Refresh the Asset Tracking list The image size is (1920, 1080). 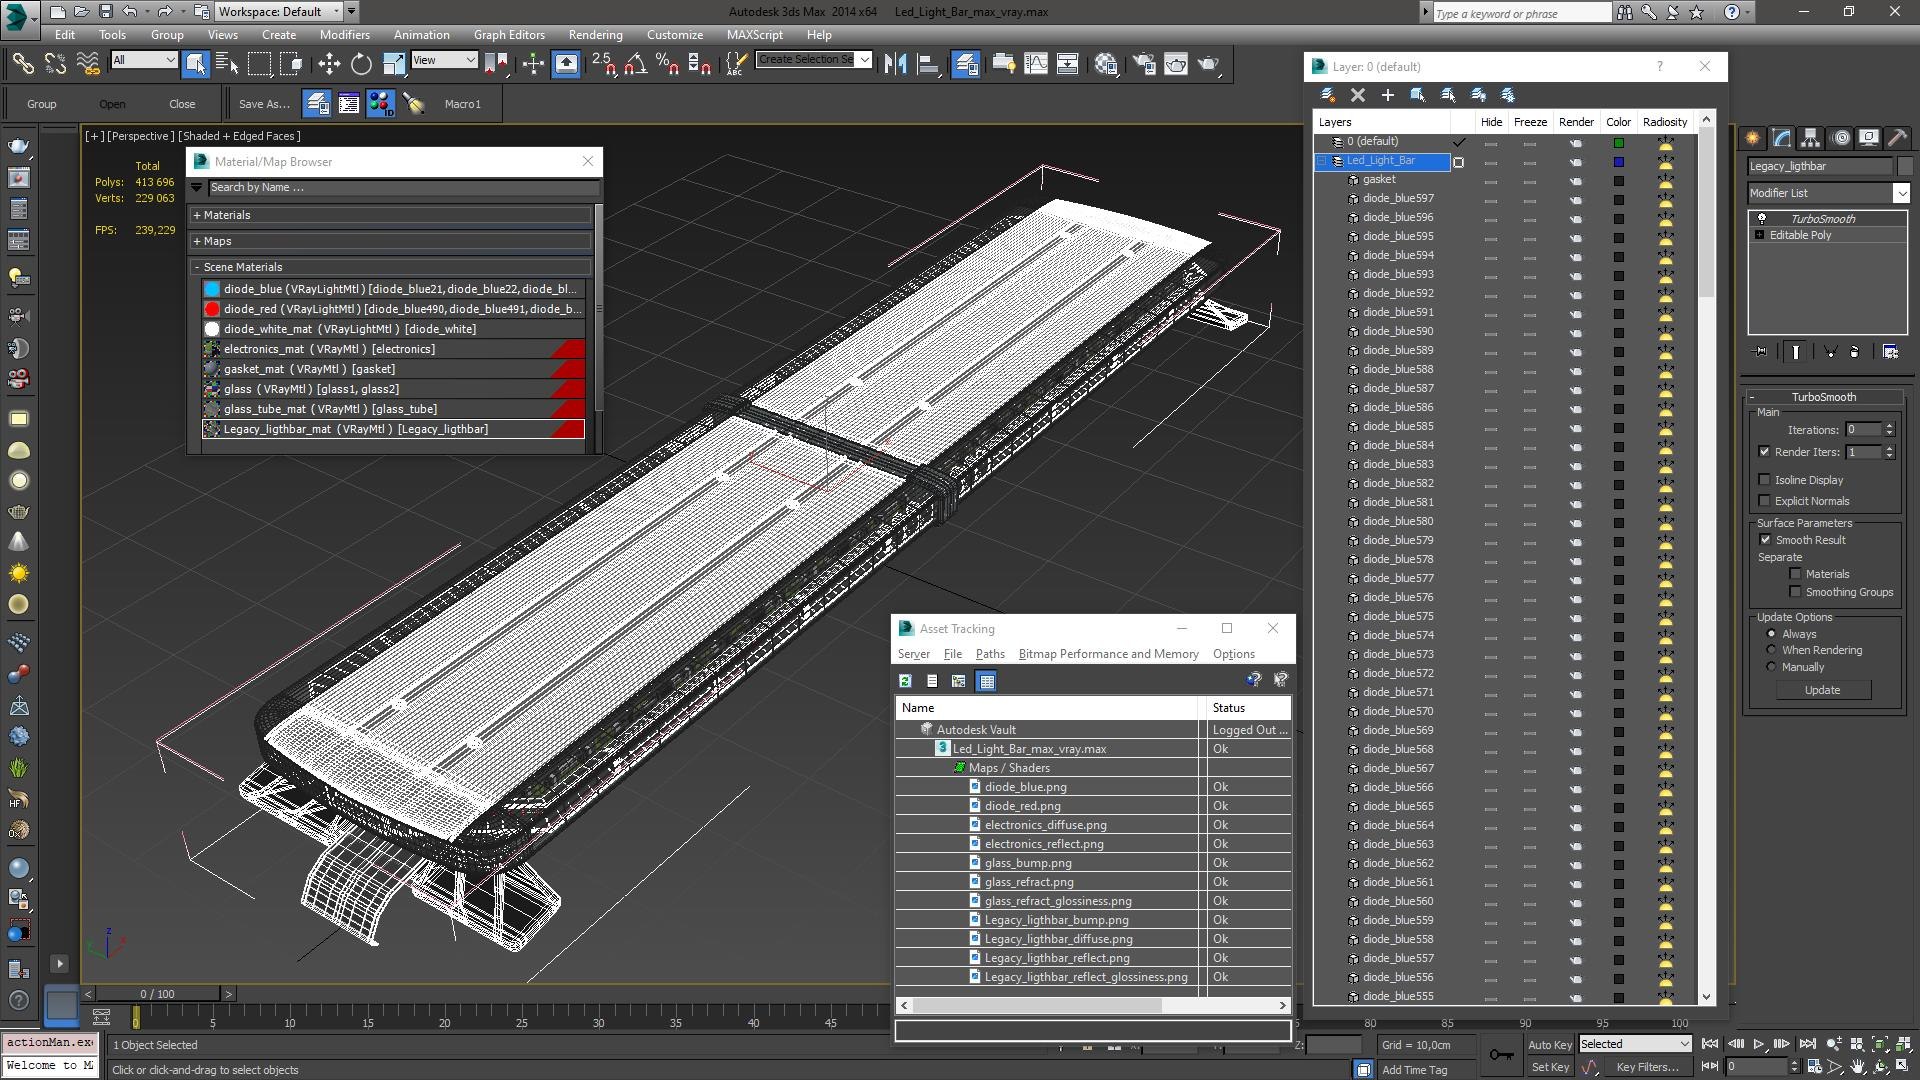905,681
